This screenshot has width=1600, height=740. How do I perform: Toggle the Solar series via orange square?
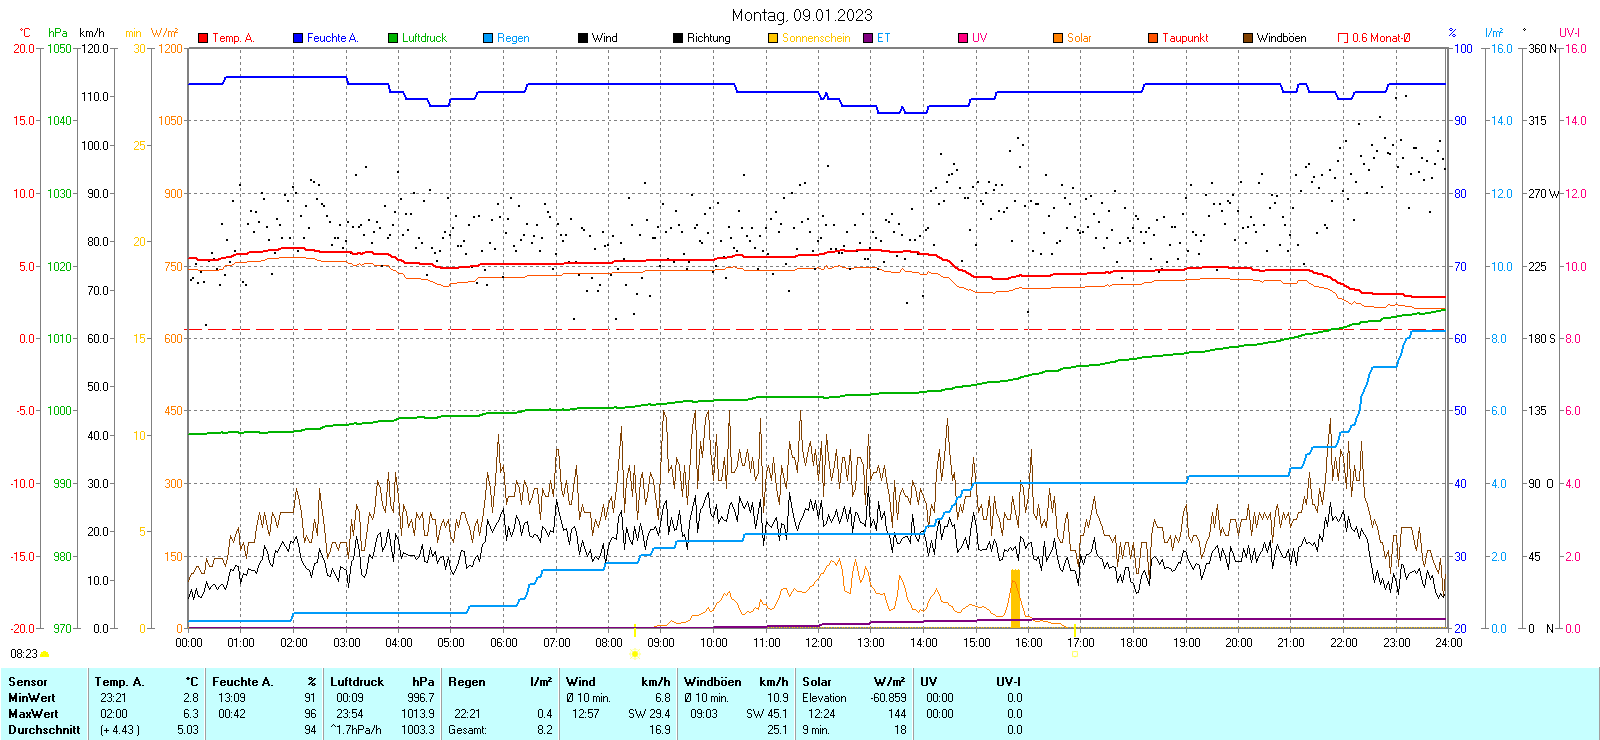pyautogui.click(x=1058, y=38)
